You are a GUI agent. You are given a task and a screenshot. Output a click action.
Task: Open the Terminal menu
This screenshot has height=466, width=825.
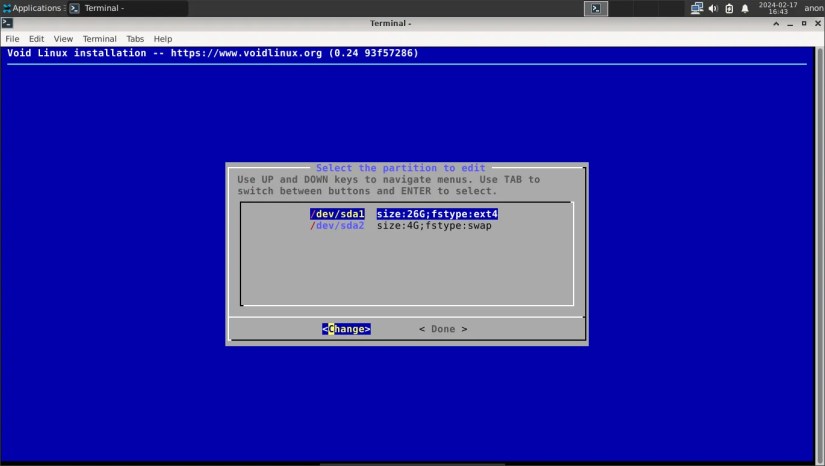[99, 39]
